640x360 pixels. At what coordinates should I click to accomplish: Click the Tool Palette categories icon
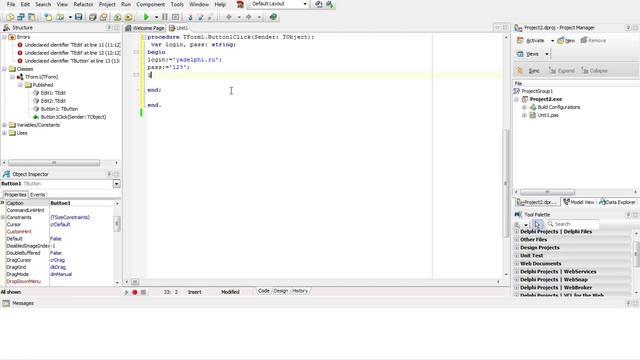point(518,224)
